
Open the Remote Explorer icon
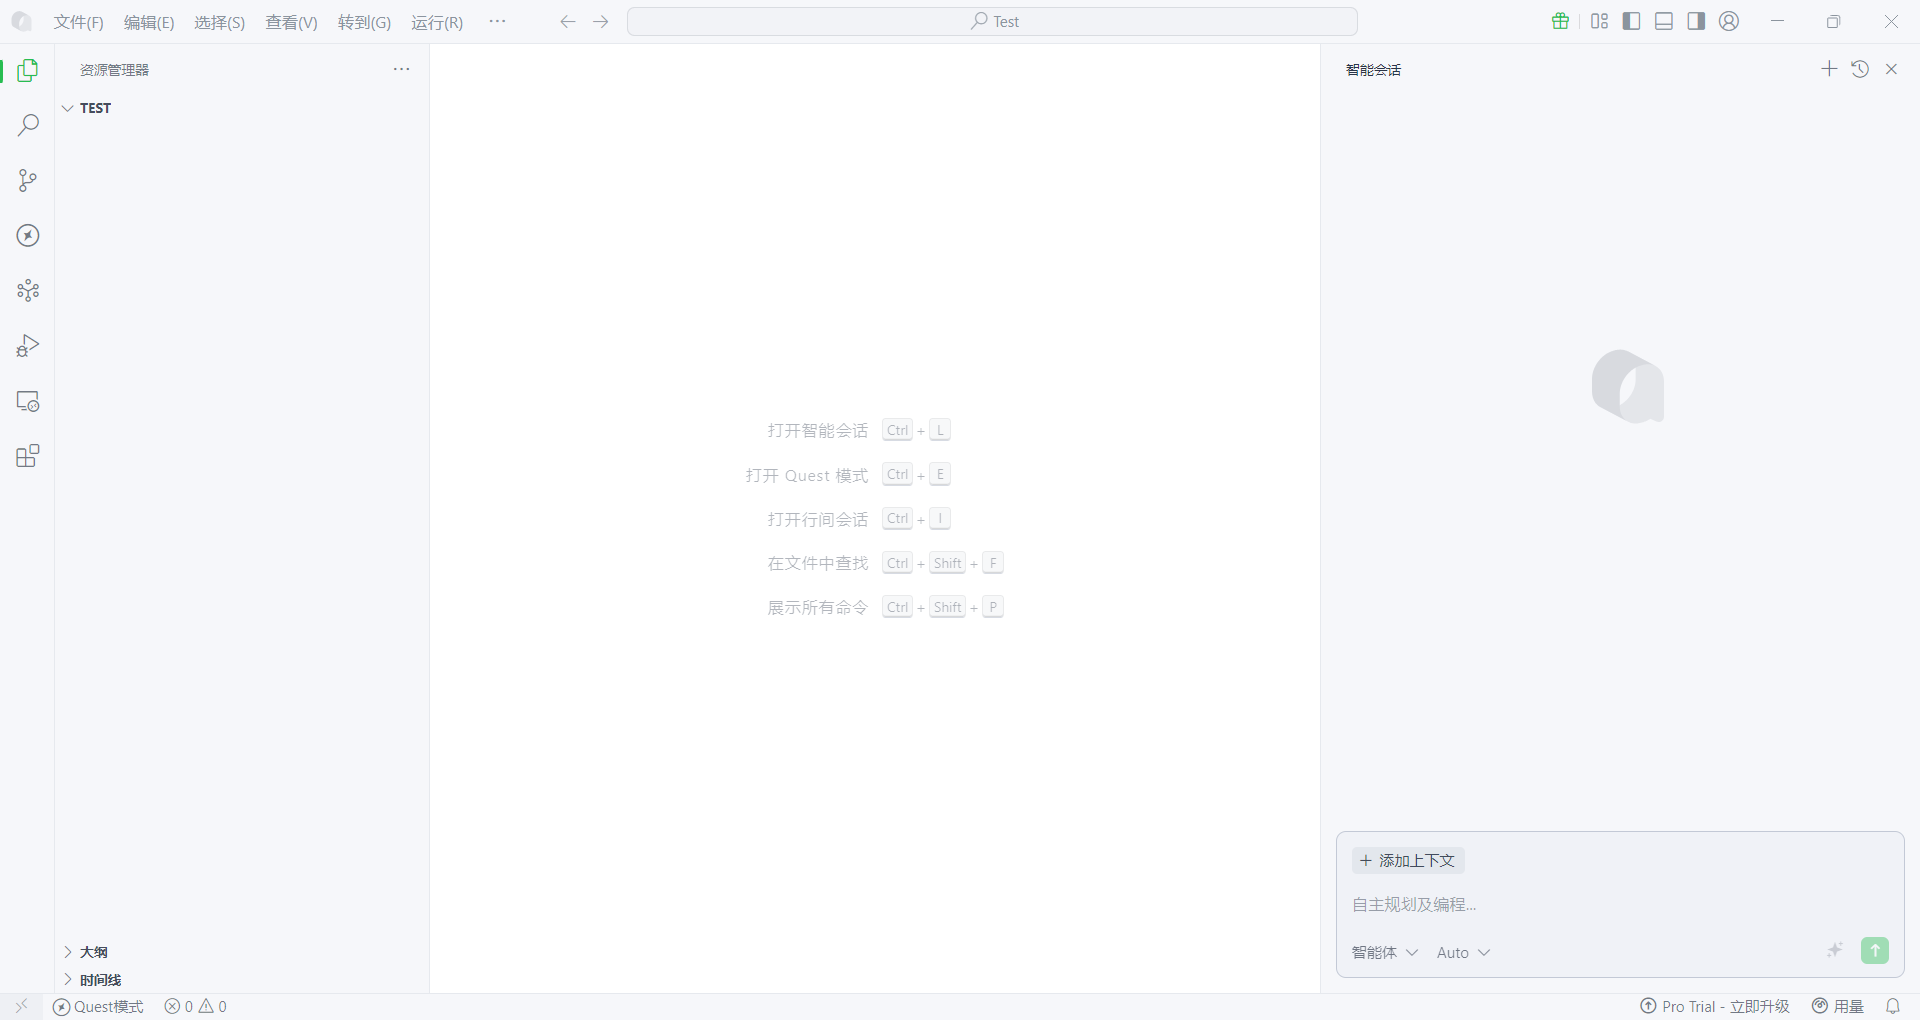27,401
